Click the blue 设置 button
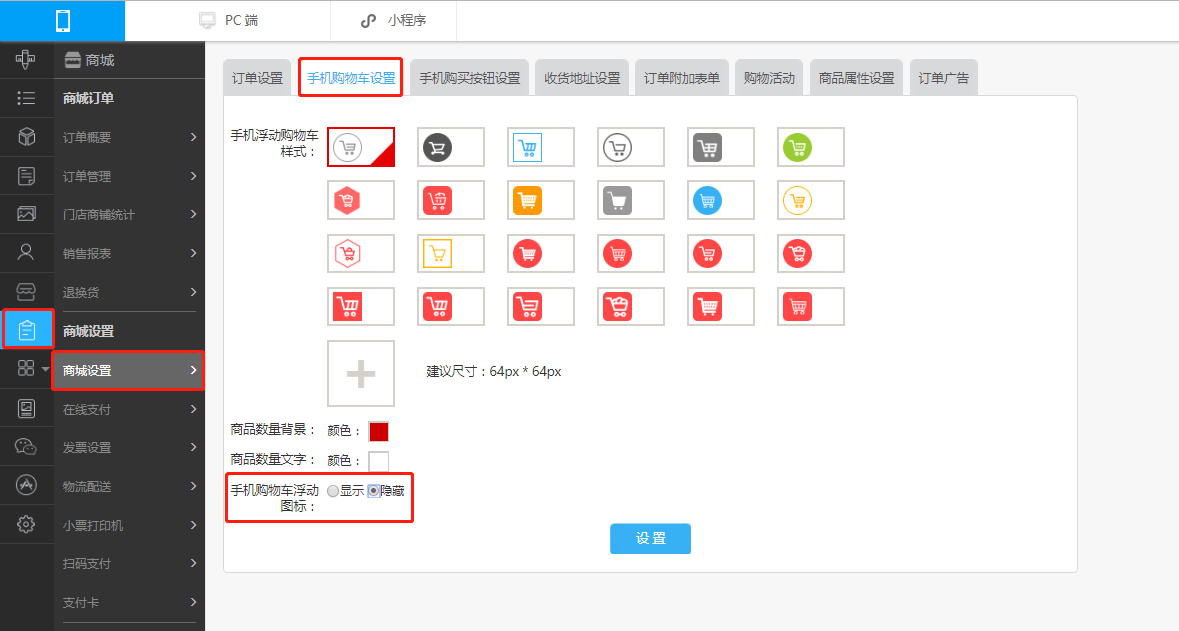The image size is (1179, 631). pyautogui.click(x=650, y=538)
